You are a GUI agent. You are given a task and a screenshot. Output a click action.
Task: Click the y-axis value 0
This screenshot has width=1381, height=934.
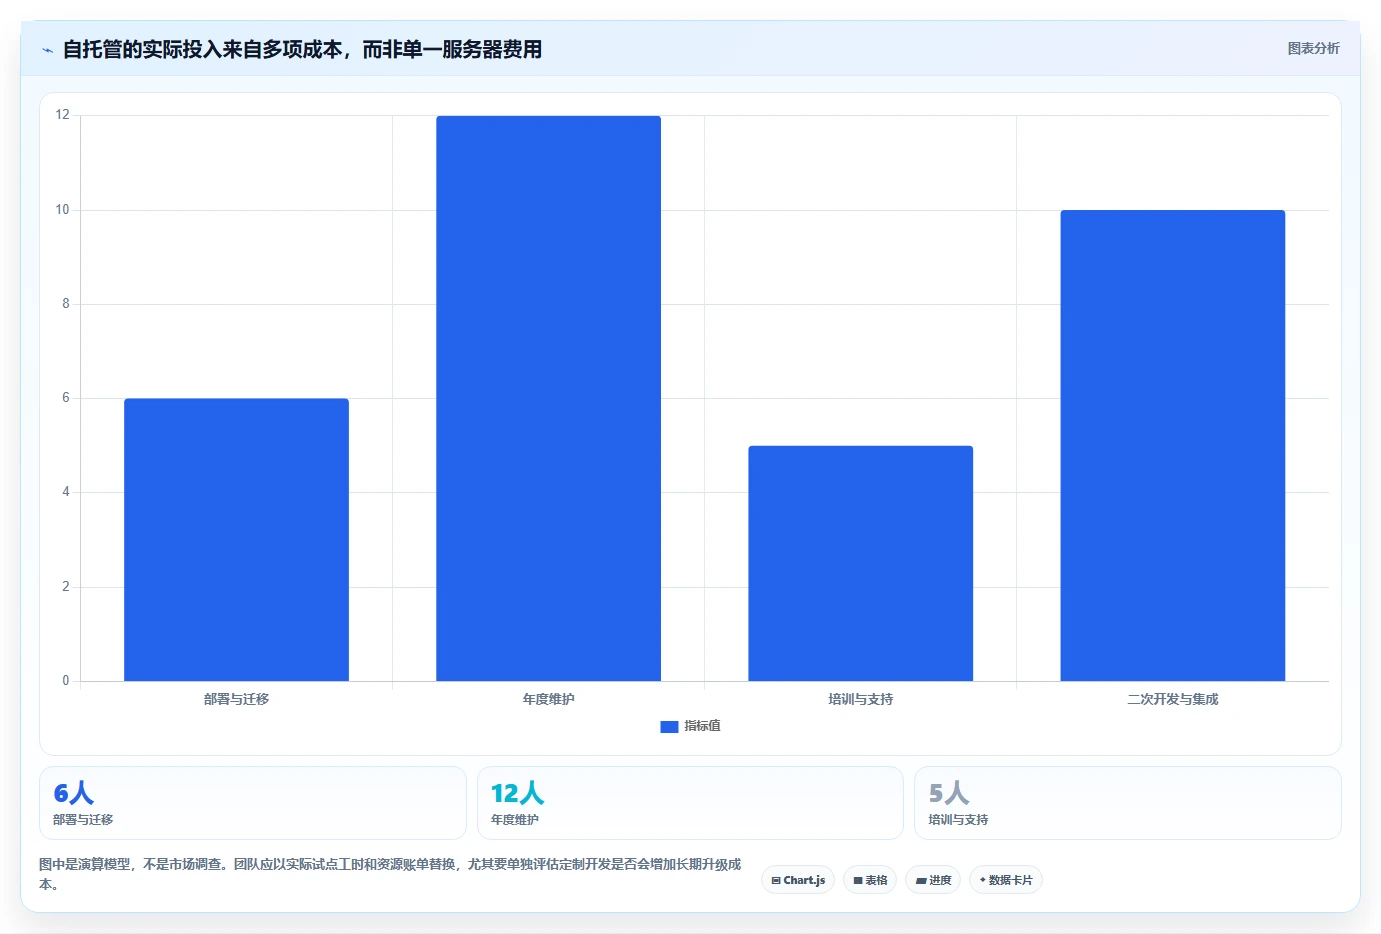[x=66, y=681]
